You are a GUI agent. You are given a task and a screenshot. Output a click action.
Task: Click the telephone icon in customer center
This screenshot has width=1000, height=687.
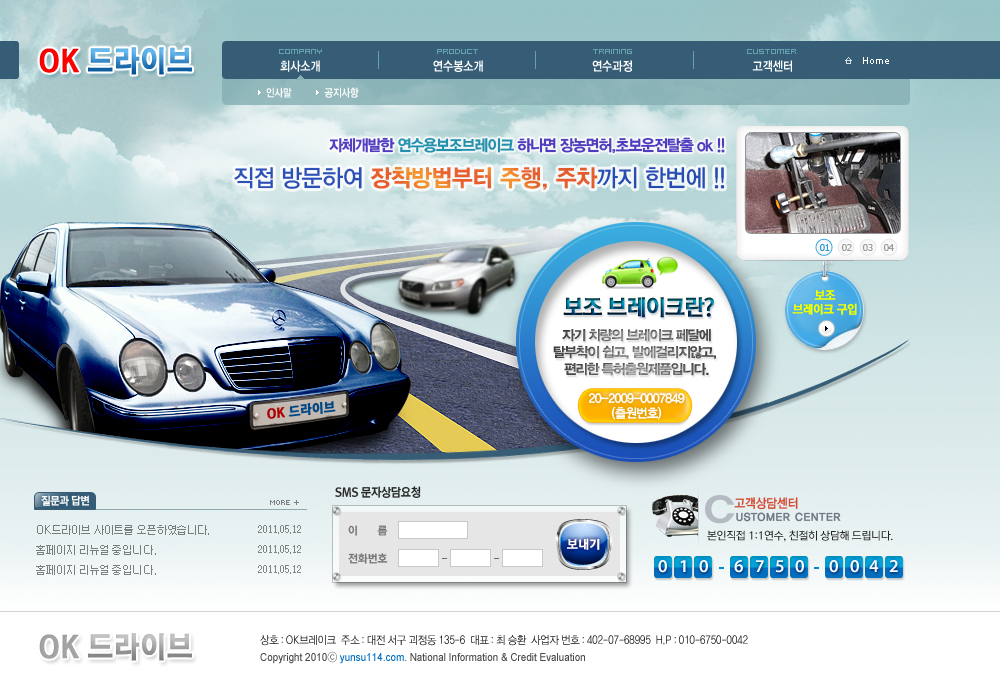676,515
